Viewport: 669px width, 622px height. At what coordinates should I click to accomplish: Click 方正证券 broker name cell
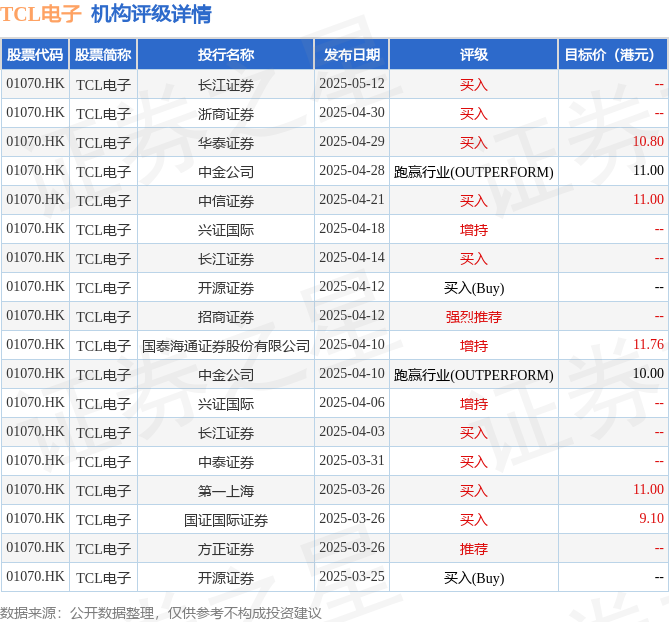point(226,549)
